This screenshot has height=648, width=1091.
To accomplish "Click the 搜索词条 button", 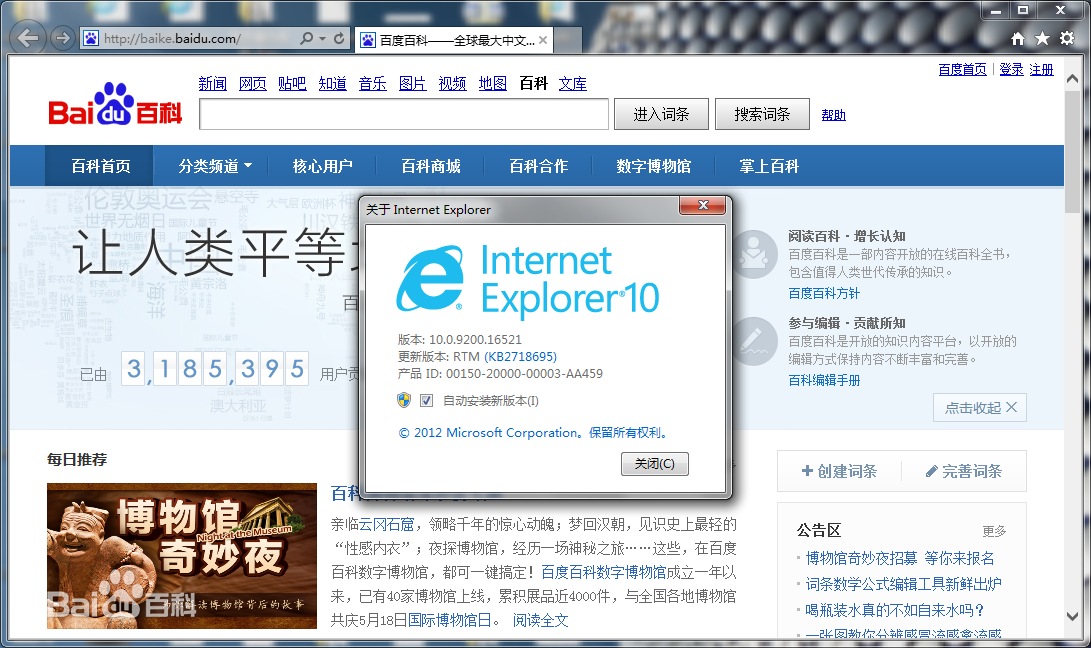I will click(x=762, y=114).
